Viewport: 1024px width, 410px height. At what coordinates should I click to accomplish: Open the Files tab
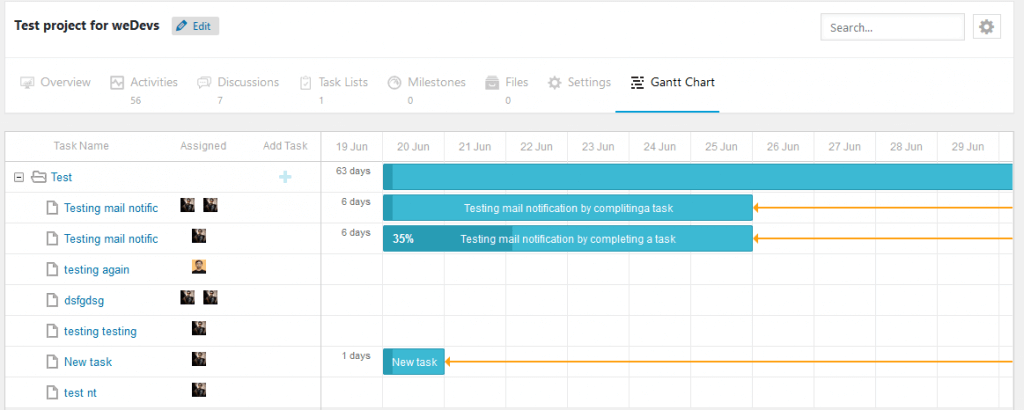pyautogui.click(x=507, y=82)
